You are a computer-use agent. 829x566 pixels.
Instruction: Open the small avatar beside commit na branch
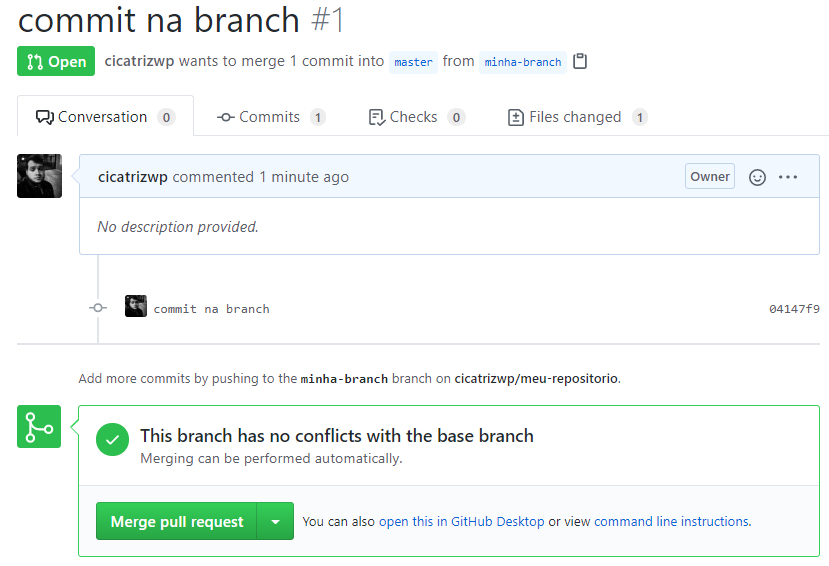(136, 306)
